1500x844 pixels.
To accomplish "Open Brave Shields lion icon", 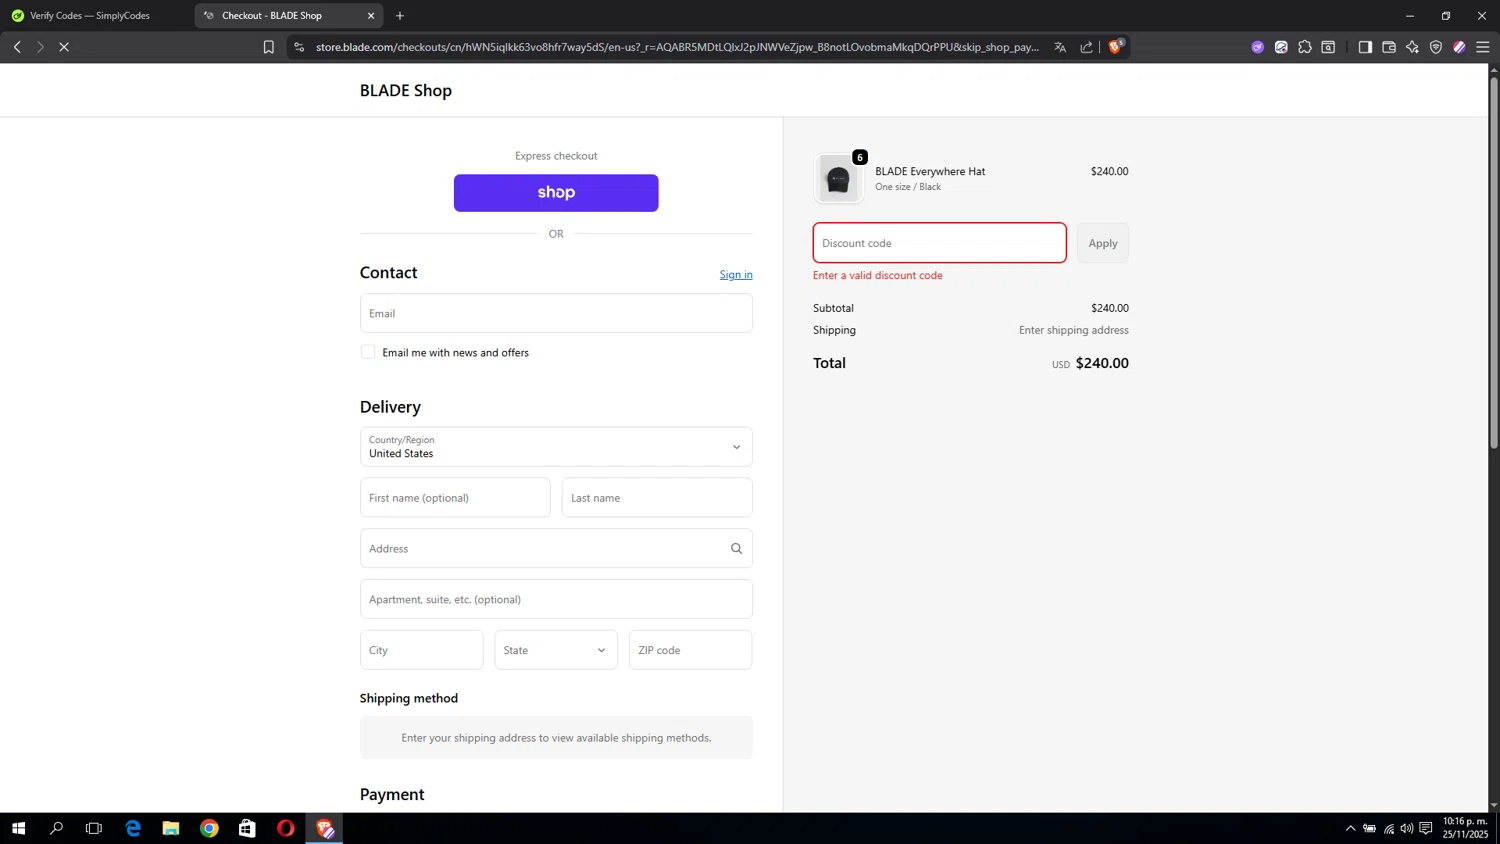I will tap(1116, 46).
